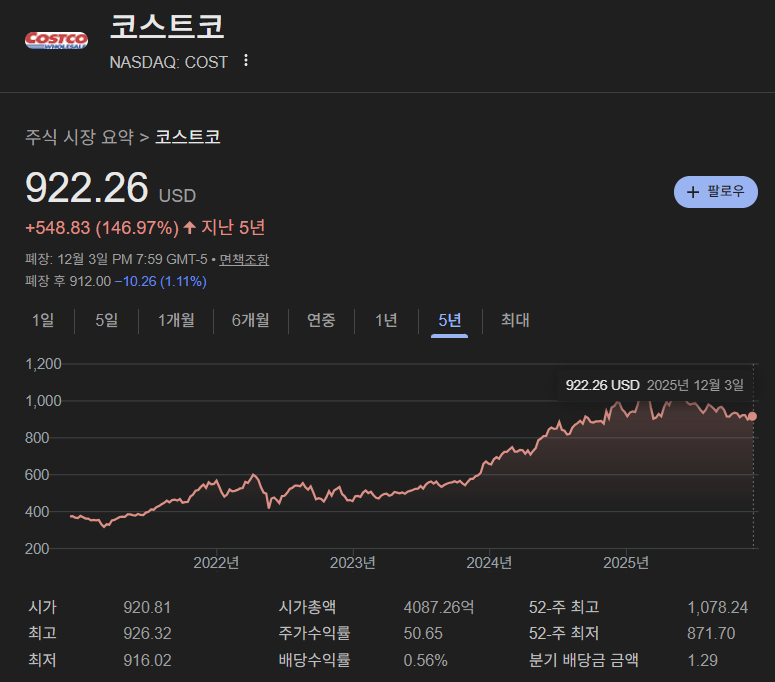Click the 최고 high value 926.32
775x682 pixels.
tap(147, 634)
